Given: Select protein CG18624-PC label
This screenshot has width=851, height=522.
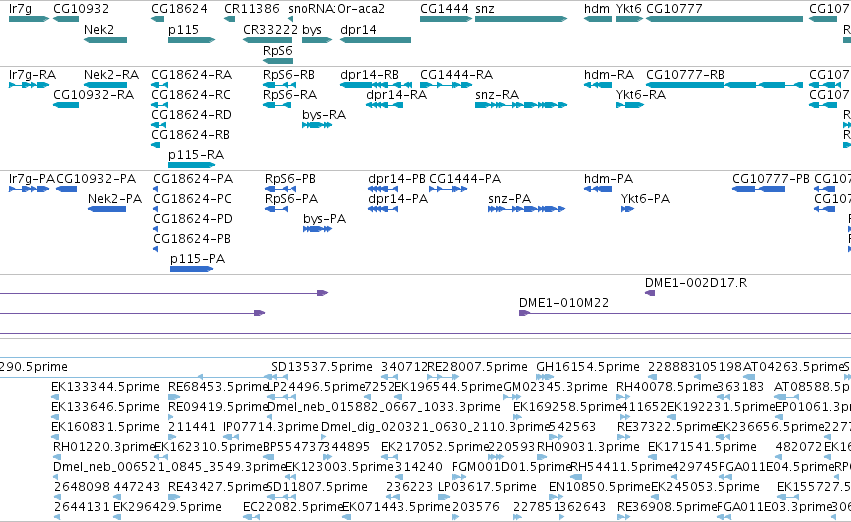Looking at the screenshot, I should point(193,199).
